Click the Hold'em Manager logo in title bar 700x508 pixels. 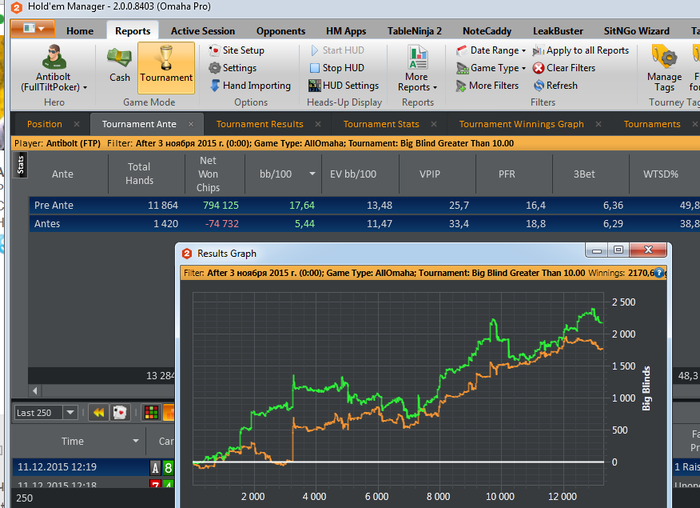tap(16, 7)
